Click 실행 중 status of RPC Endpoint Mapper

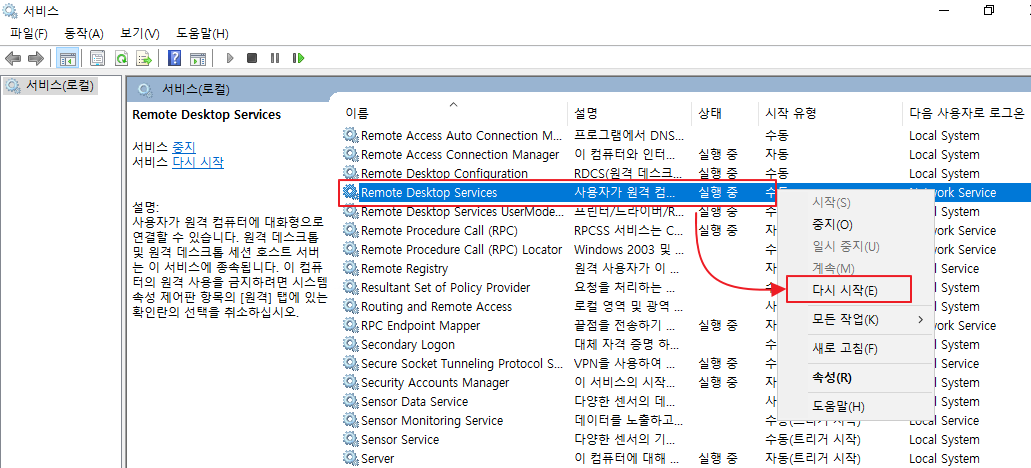pyautogui.click(x=717, y=325)
